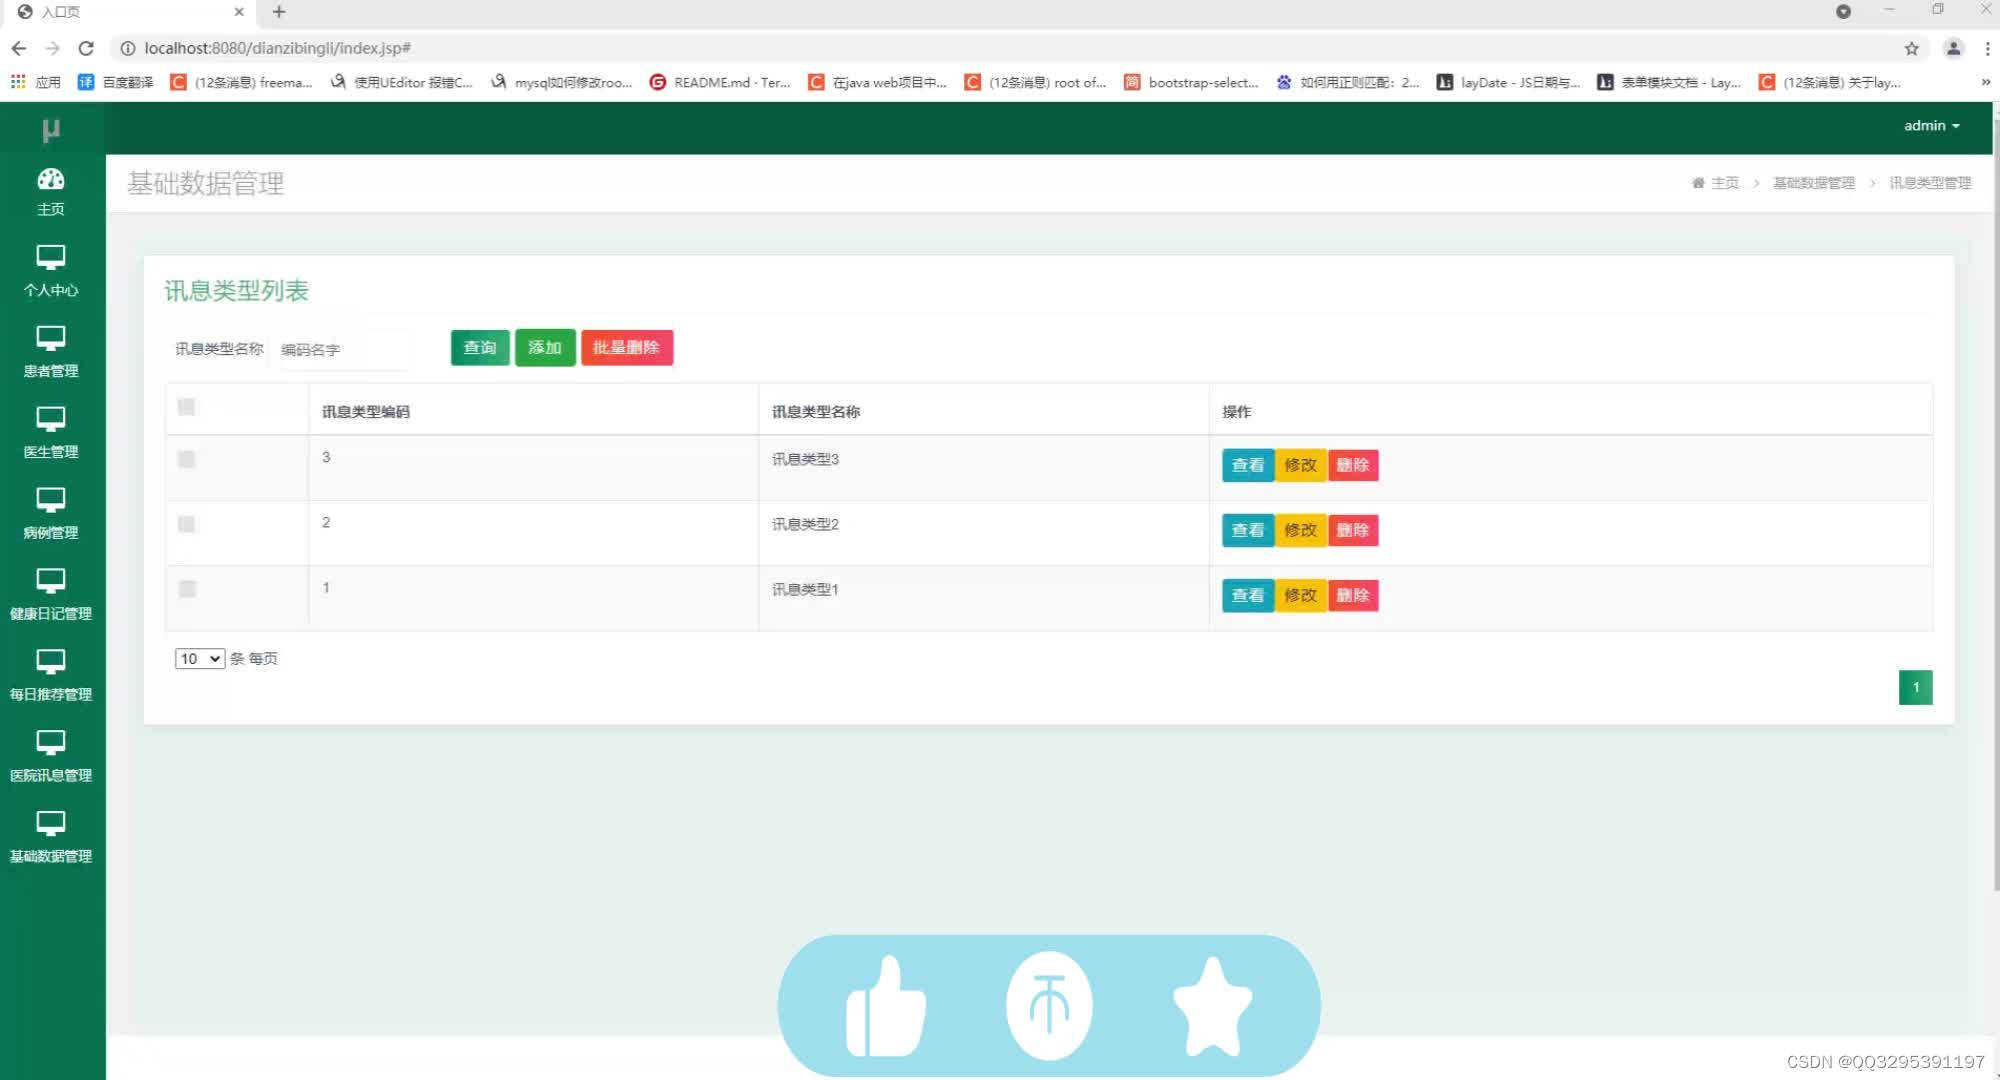Delete 讯息类型2 with 删除 button

coord(1353,530)
